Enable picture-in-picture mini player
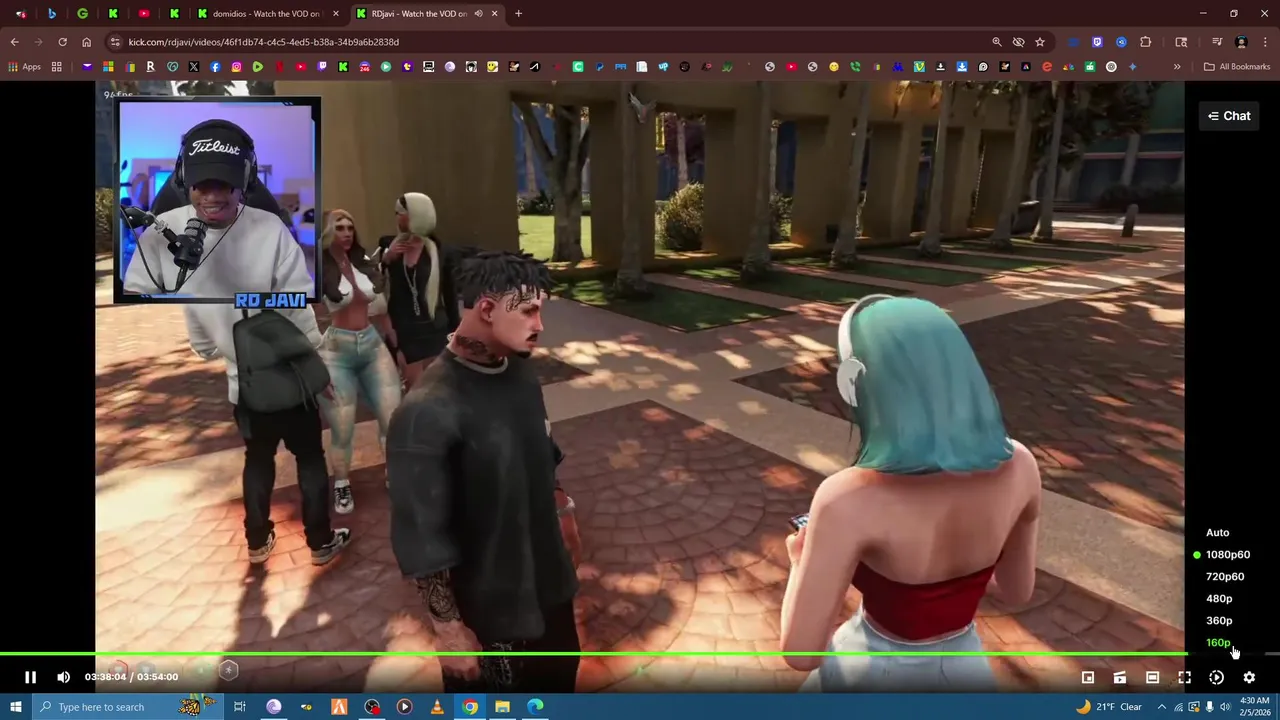 [1088, 677]
